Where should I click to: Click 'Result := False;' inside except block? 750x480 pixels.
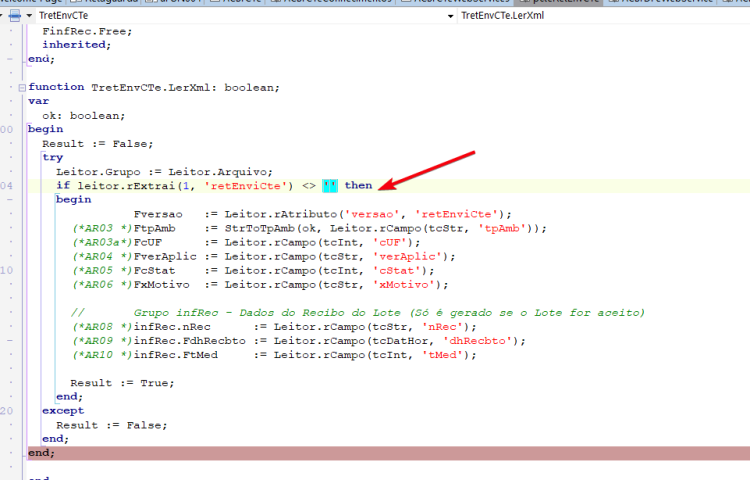112,425
